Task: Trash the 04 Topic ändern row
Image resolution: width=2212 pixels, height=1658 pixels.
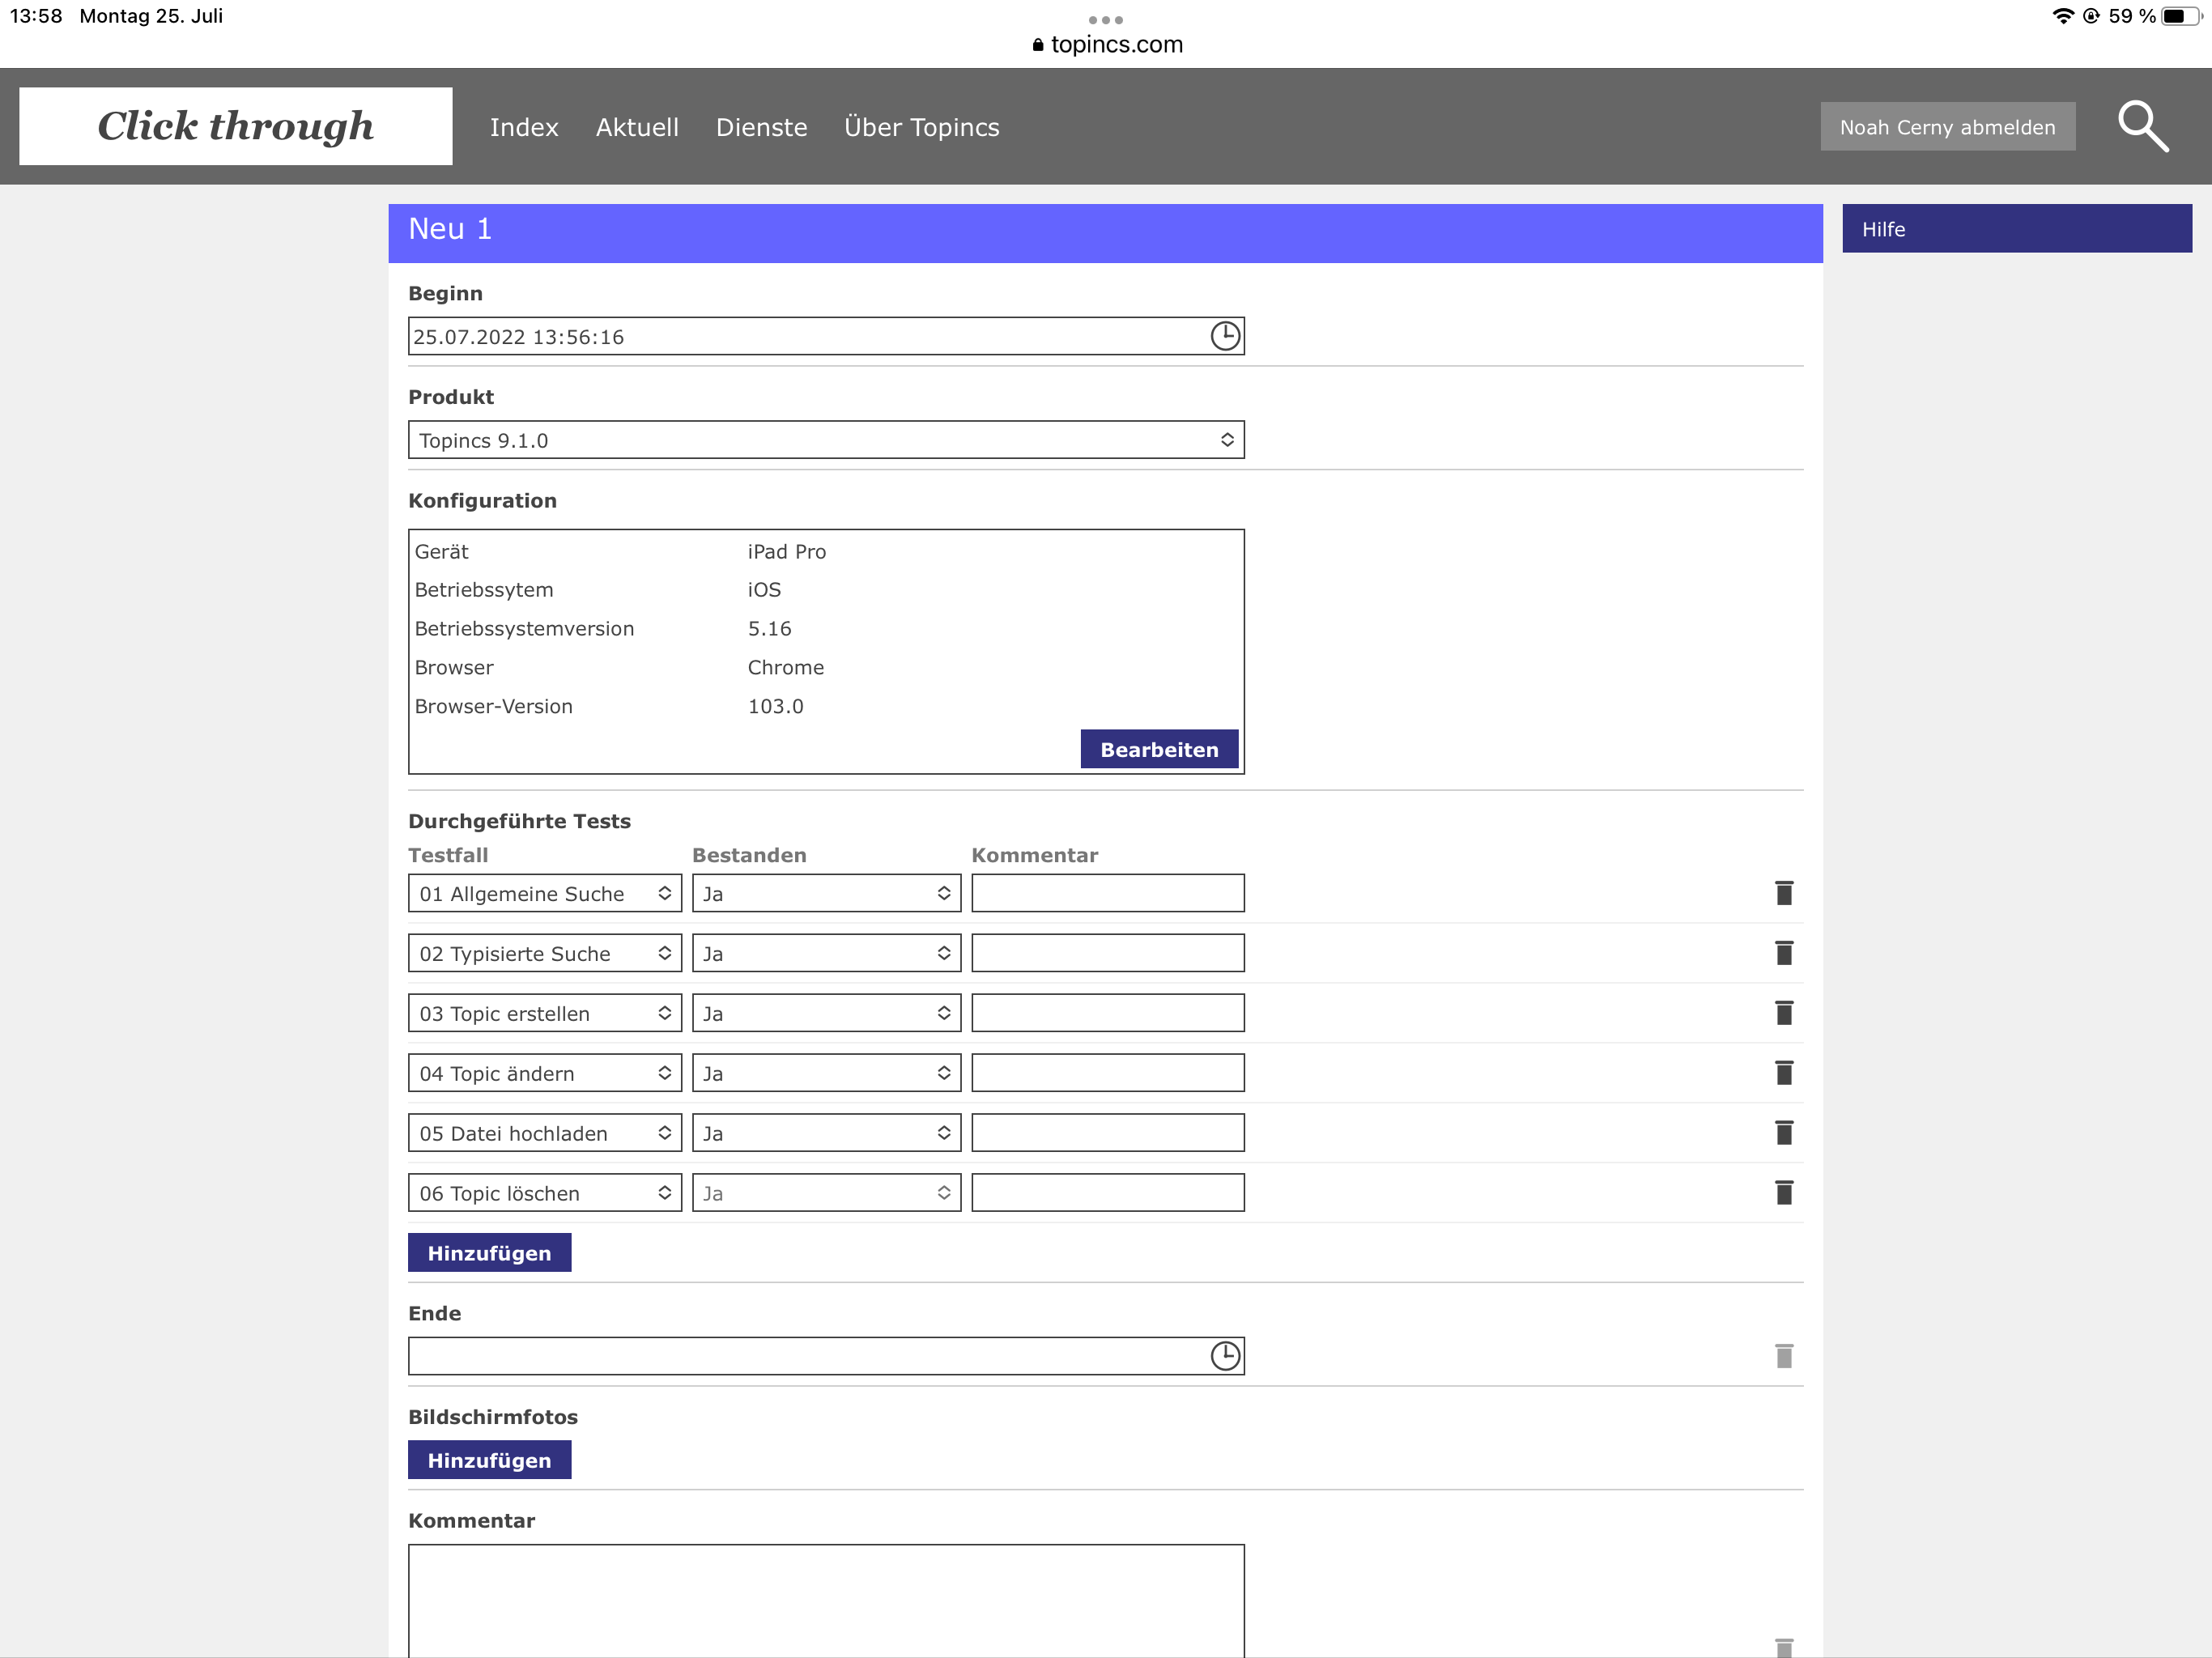Action: click(1783, 1073)
